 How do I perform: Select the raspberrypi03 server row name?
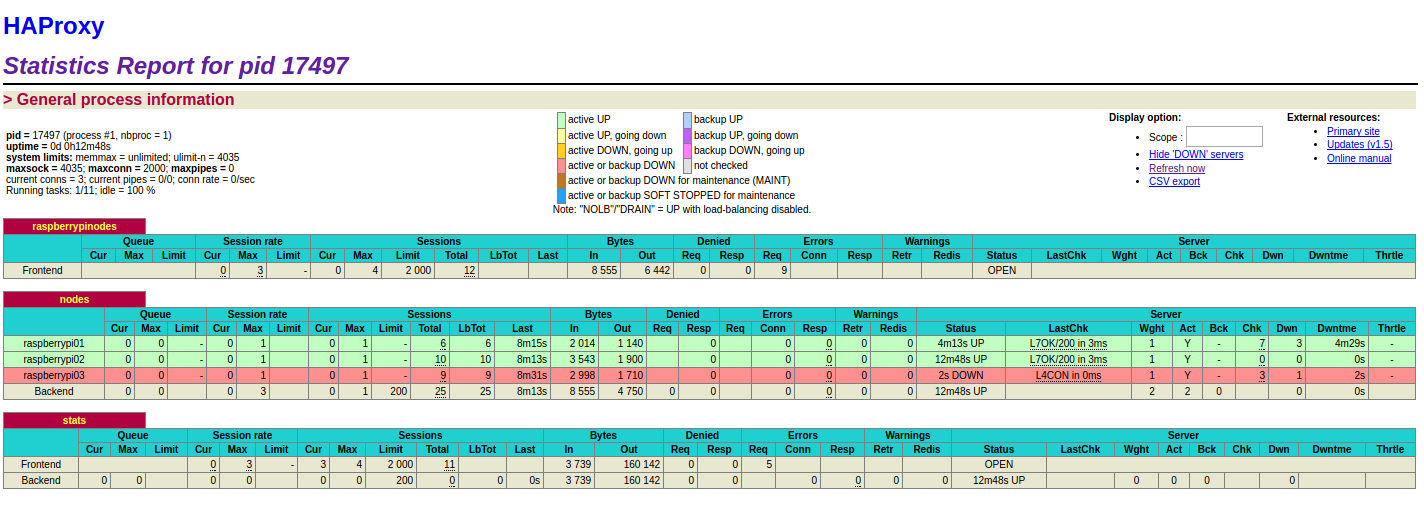(x=54, y=375)
